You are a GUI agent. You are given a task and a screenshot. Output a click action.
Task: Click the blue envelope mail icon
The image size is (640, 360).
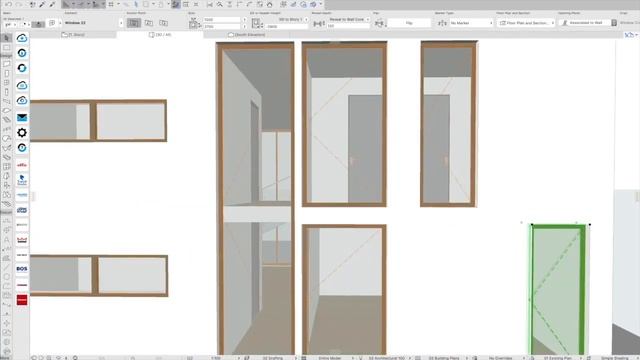(22, 118)
